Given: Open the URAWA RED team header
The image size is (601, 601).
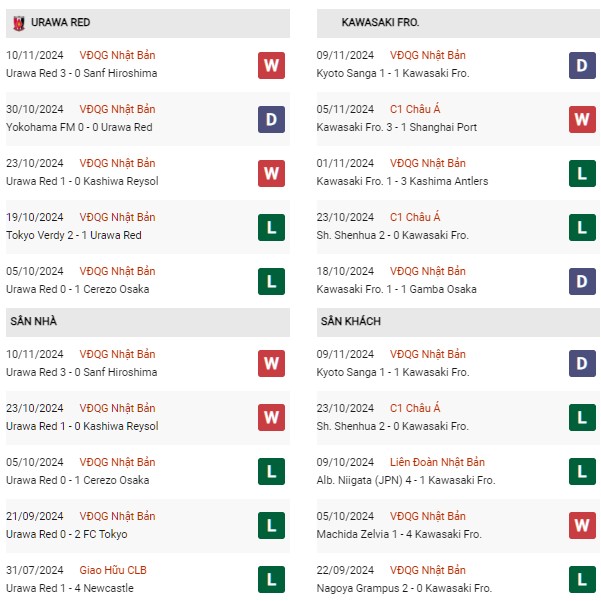Looking at the screenshot, I should 148,23.
